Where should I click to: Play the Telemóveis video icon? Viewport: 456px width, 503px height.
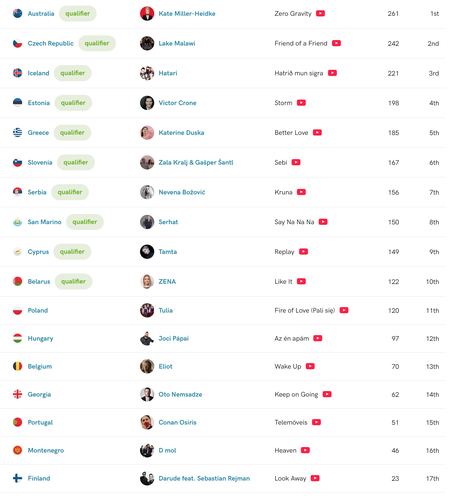click(x=316, y=422)
